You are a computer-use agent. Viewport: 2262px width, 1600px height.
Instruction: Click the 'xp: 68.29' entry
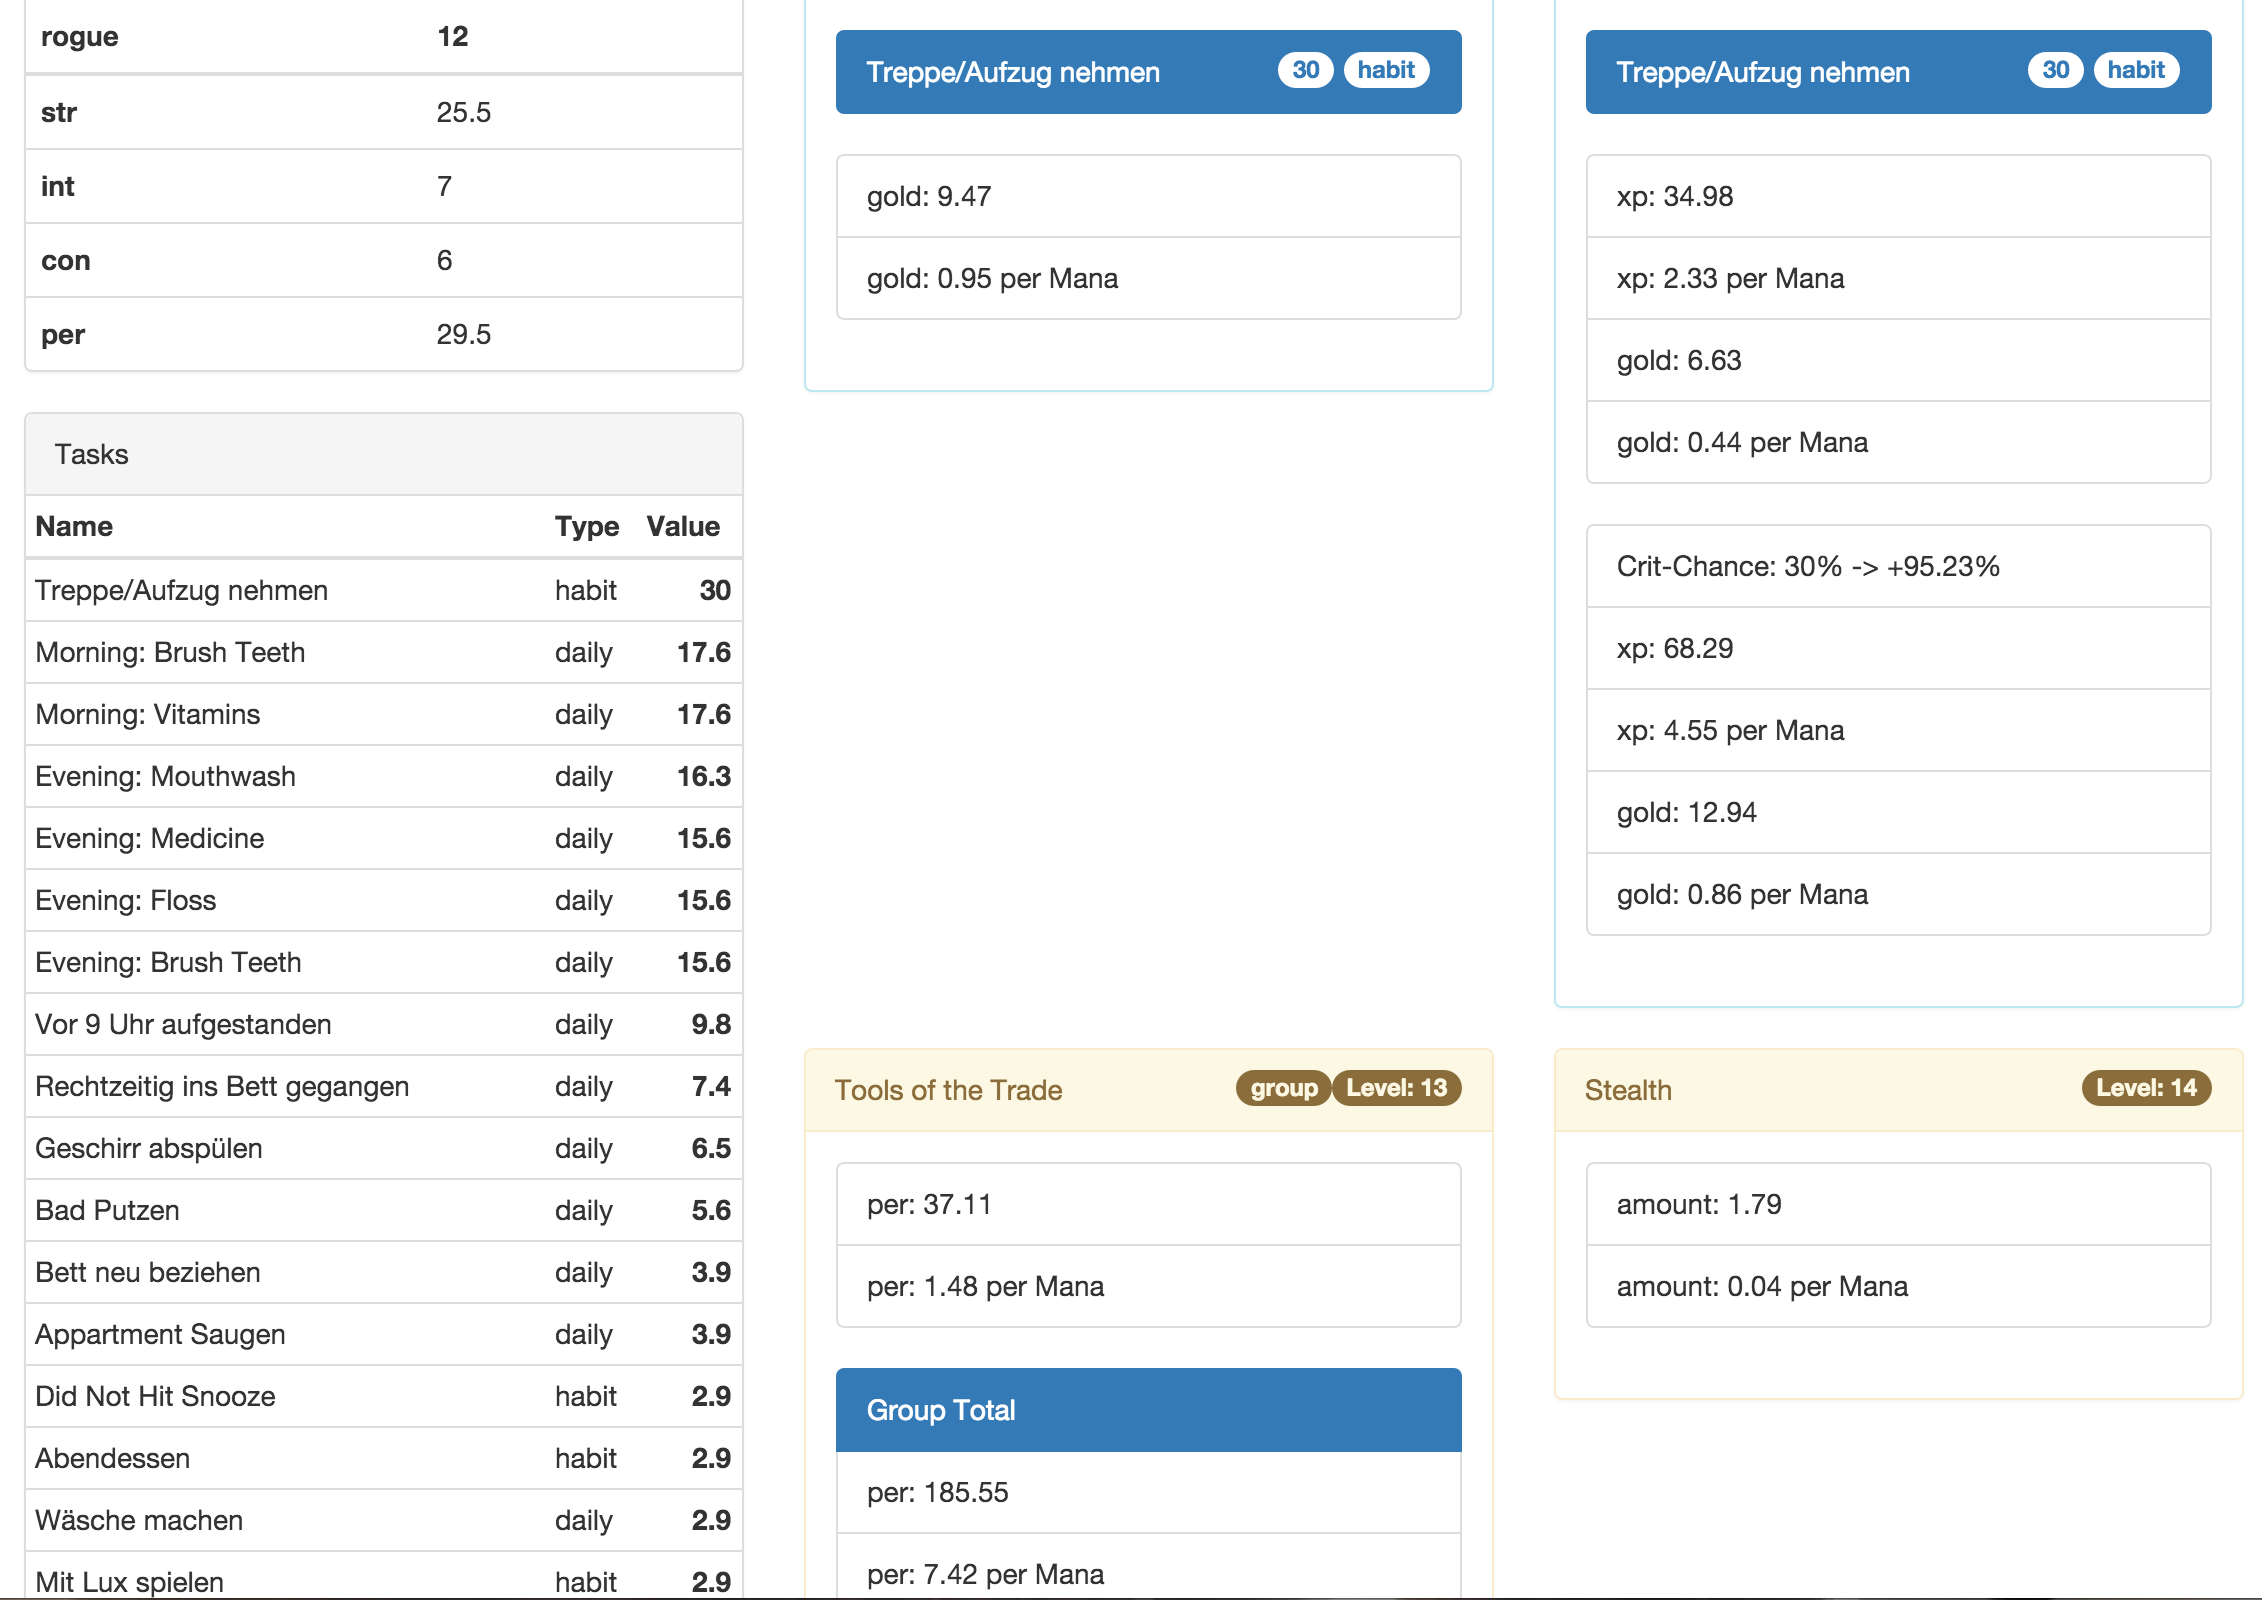pyautogui.click(x=1898, y=648)
